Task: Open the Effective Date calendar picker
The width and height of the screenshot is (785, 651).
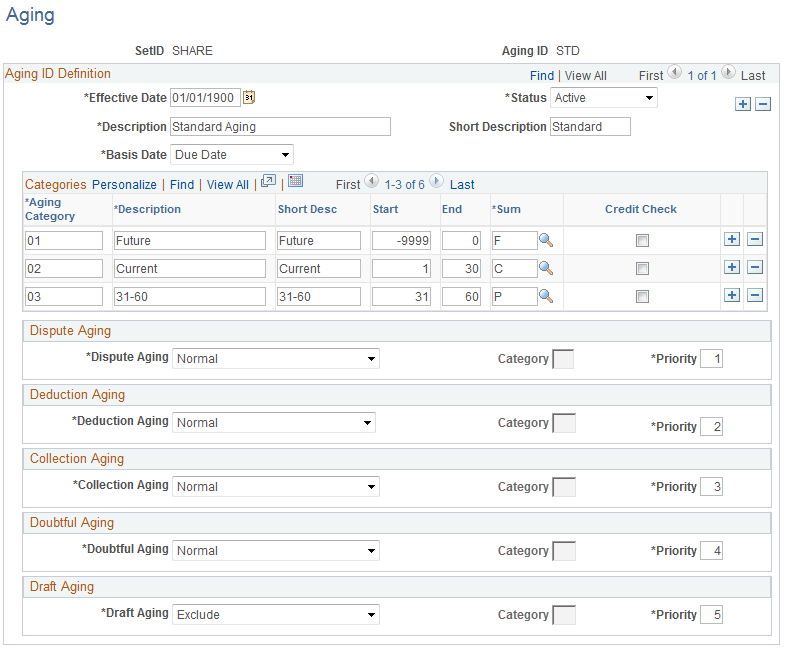Action: tap(249, 97)
